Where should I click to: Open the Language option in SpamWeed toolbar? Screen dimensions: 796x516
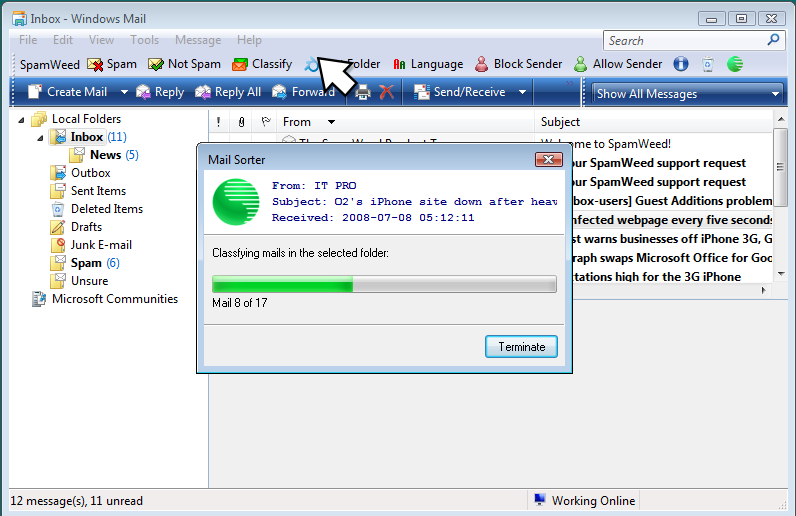[428, 64]
